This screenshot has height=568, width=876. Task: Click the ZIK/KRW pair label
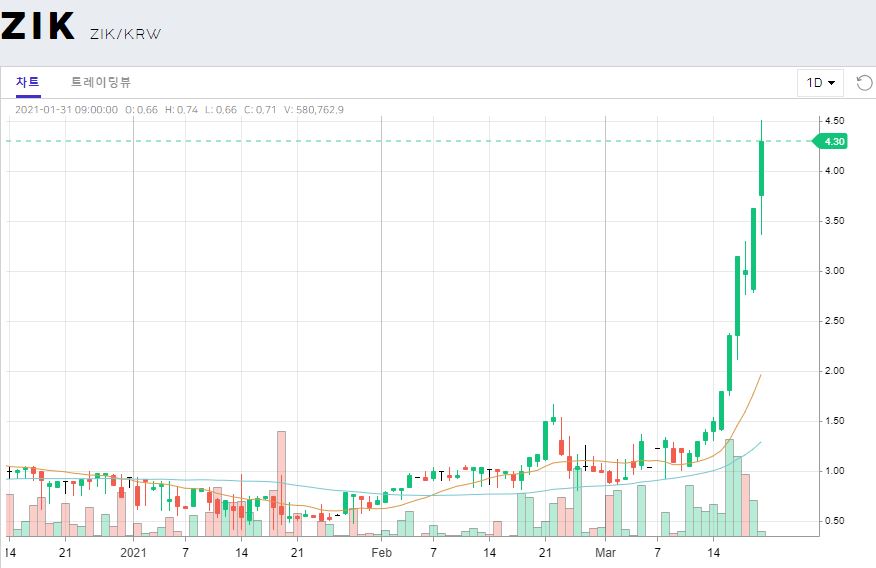point(125,34)
